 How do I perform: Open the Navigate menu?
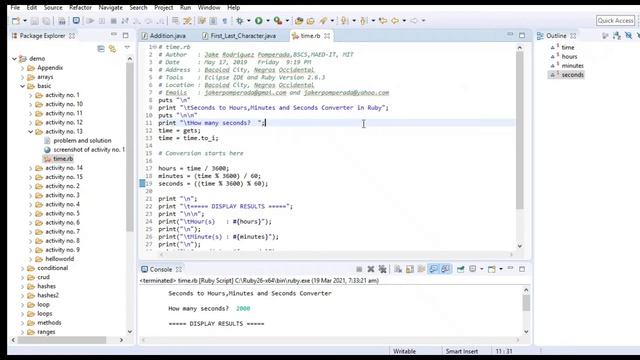coord(111,7)
